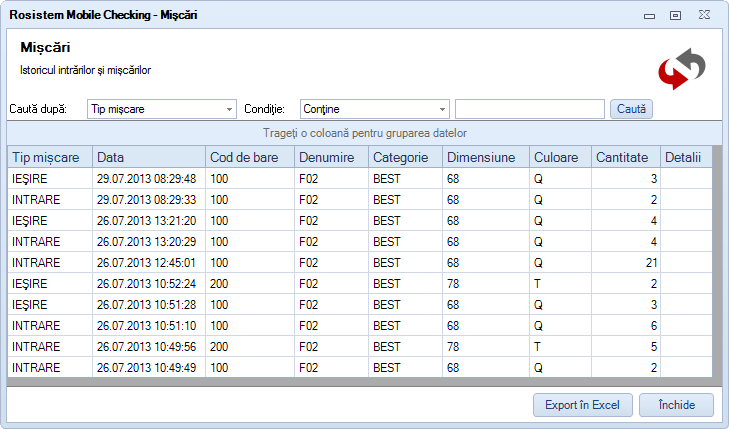Screen dimensions: 729x429
Task: Sort by the Culoare column header
Action: (x=559, y=157)
